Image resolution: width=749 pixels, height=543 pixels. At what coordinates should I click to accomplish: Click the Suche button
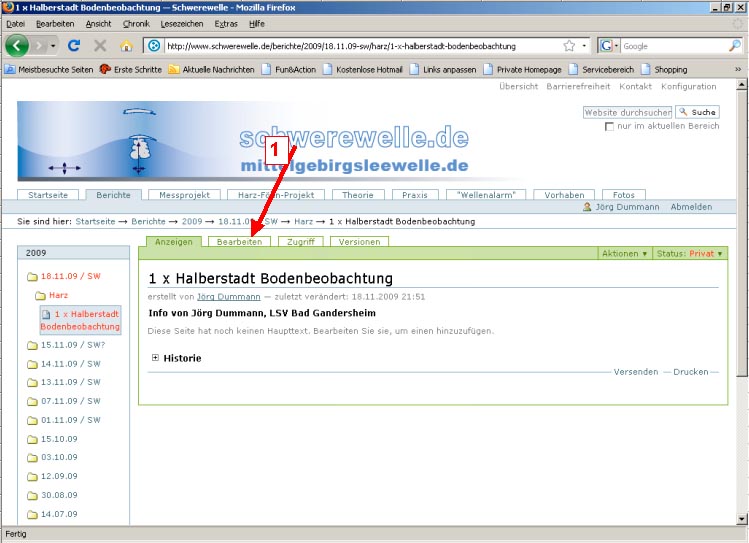tap(697, 112)
